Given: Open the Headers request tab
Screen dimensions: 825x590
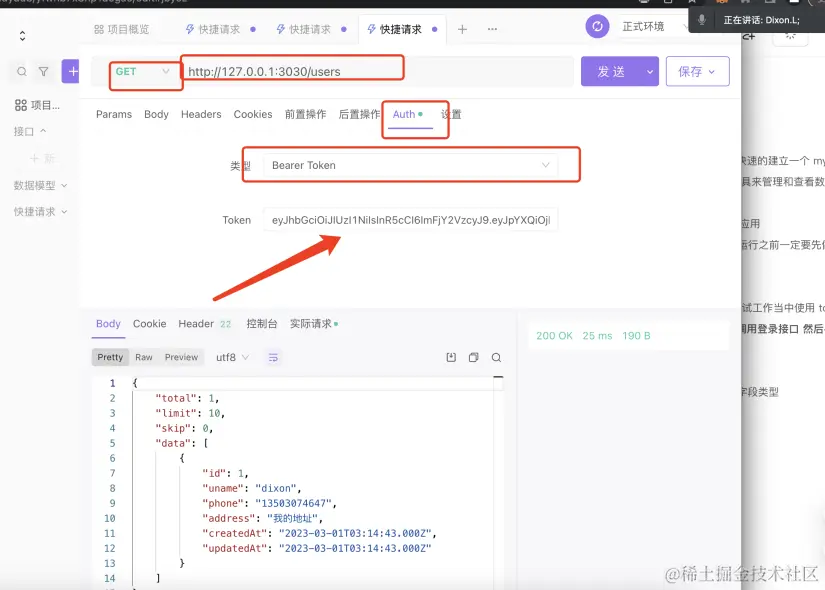Looking at the screenshot, I should tap(201, 114).
